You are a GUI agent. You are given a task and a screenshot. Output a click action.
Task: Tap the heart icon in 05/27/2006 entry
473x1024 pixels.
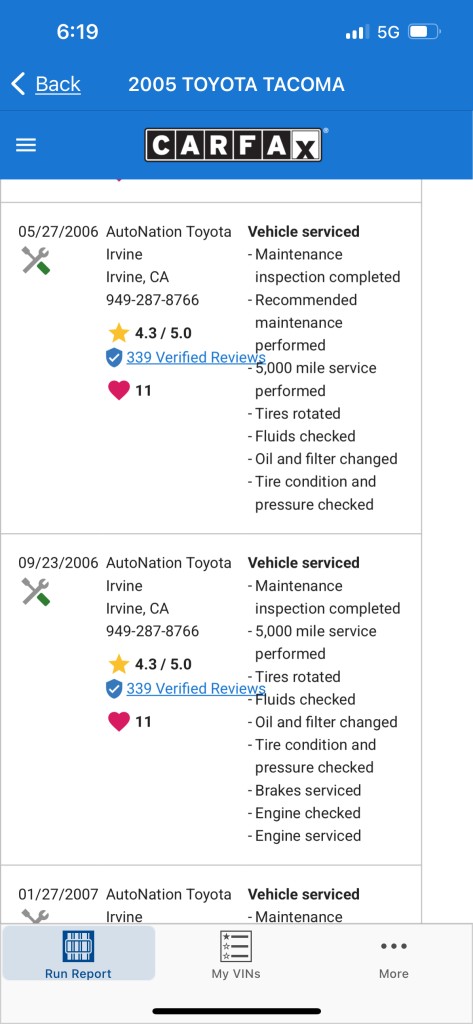pyautogui.click(x=119, y=390)
